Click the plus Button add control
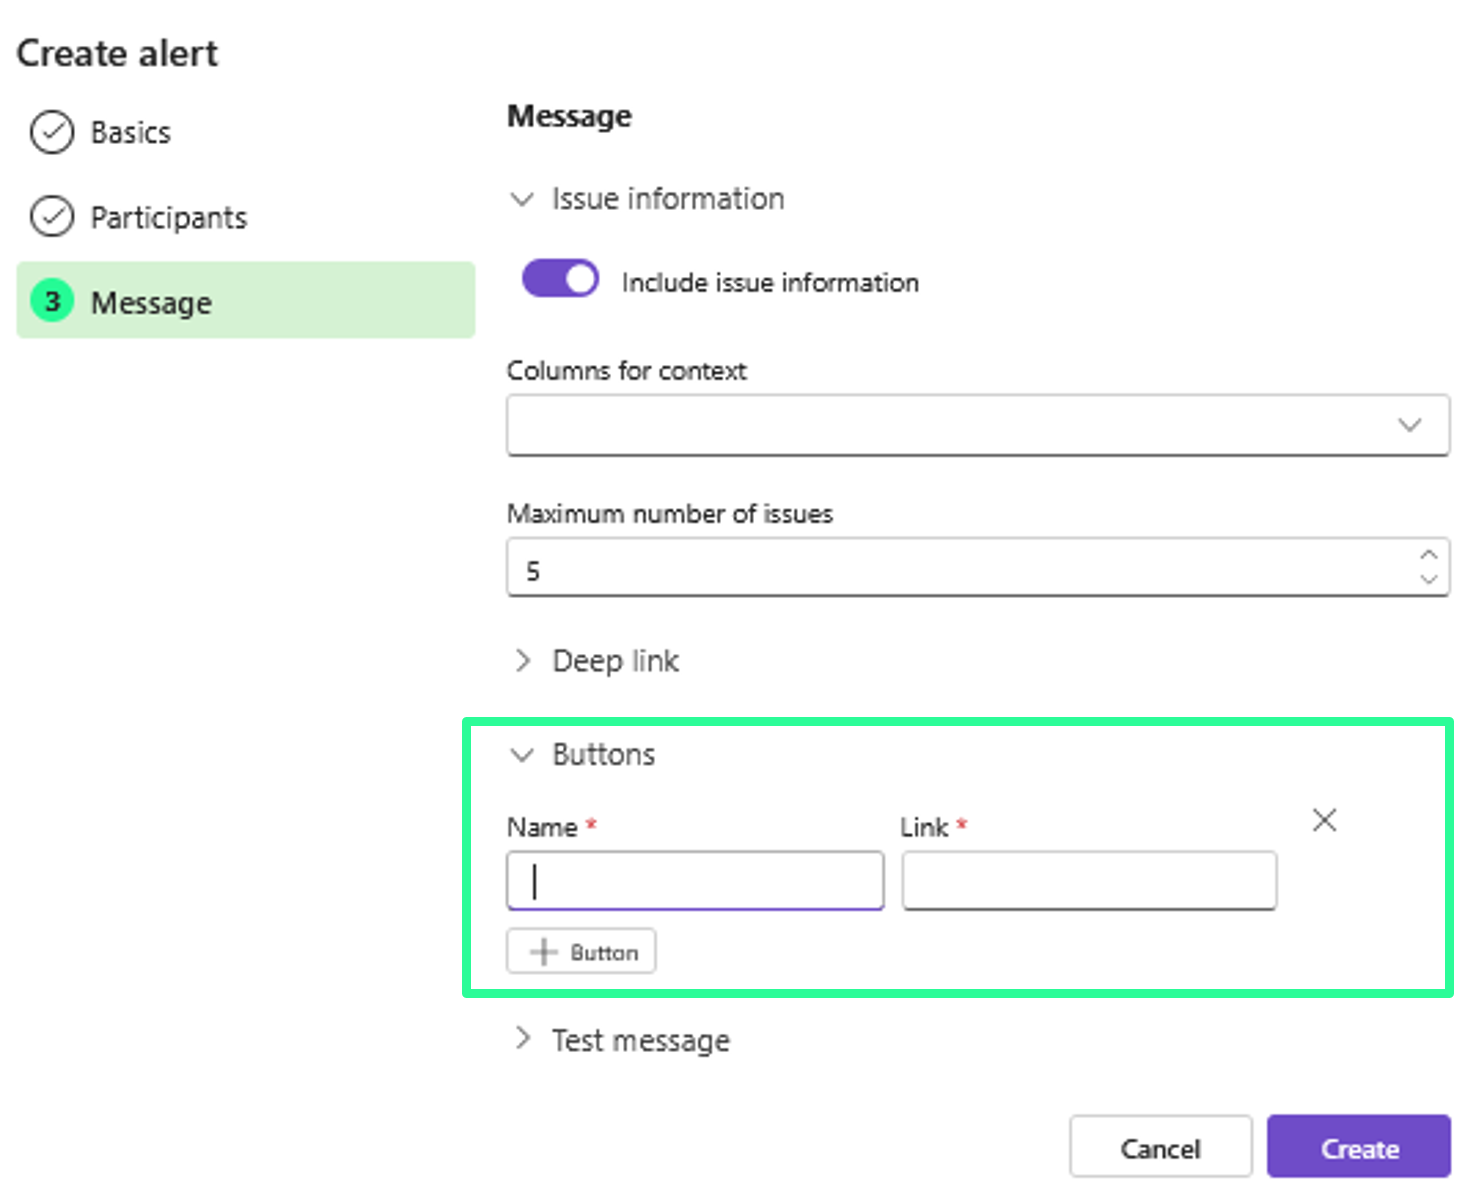Image resolution: width=1476 pixels, height=1197 pixels. point(581,951)
